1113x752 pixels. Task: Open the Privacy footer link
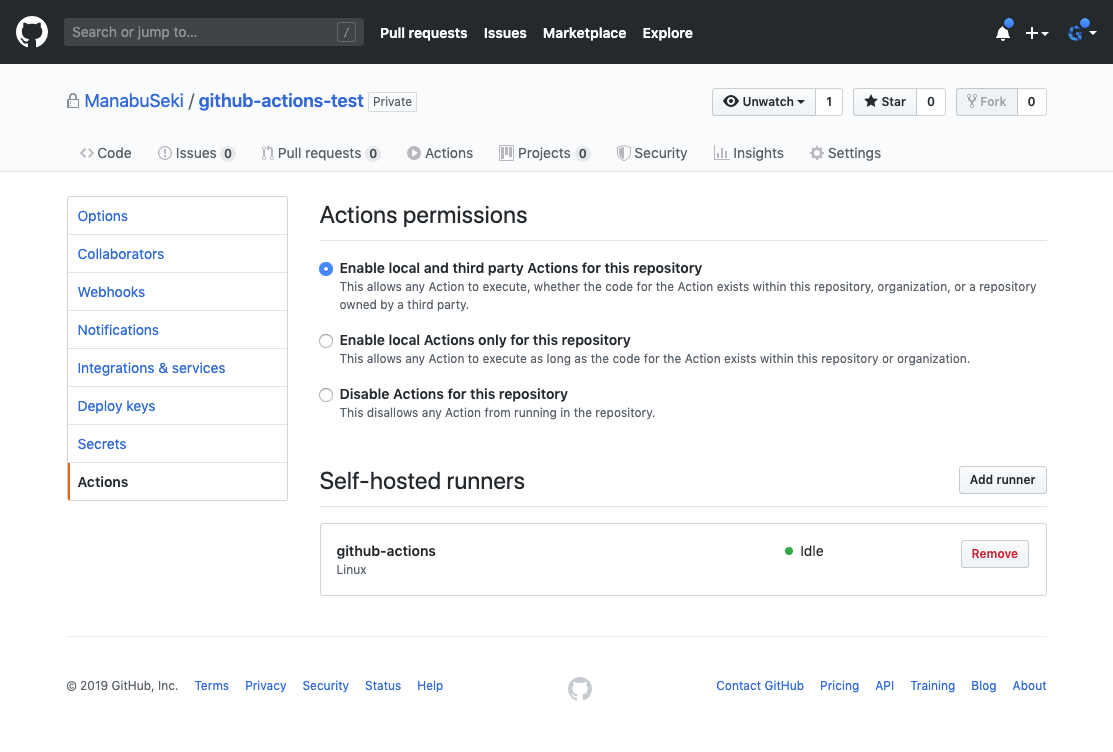[265, 685]
